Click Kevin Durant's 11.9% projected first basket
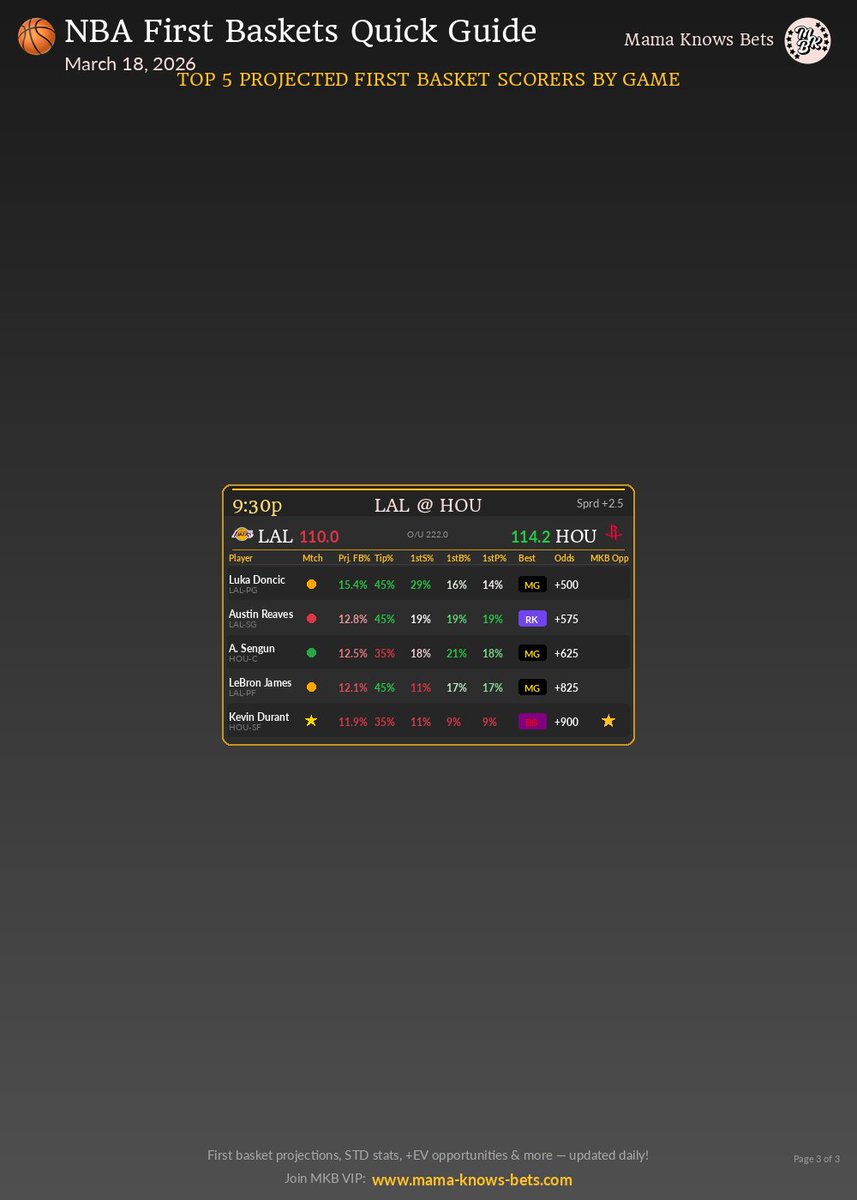Image resolution: width=857 pixels, height=1200 pixels. 354,722
